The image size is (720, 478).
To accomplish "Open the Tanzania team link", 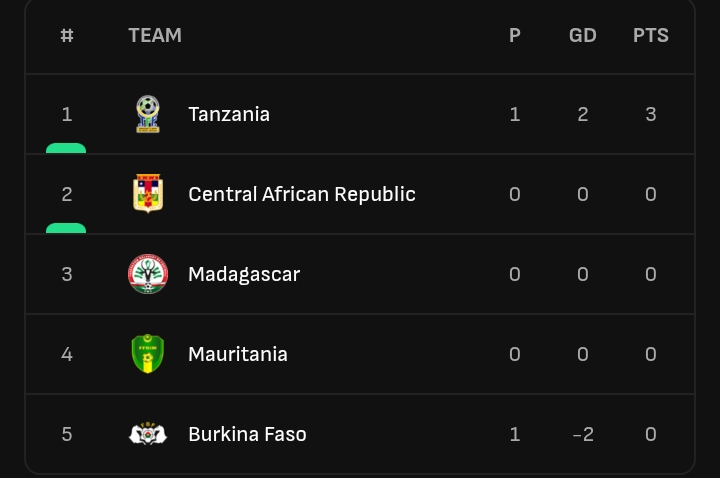I will tap(229, 114).
